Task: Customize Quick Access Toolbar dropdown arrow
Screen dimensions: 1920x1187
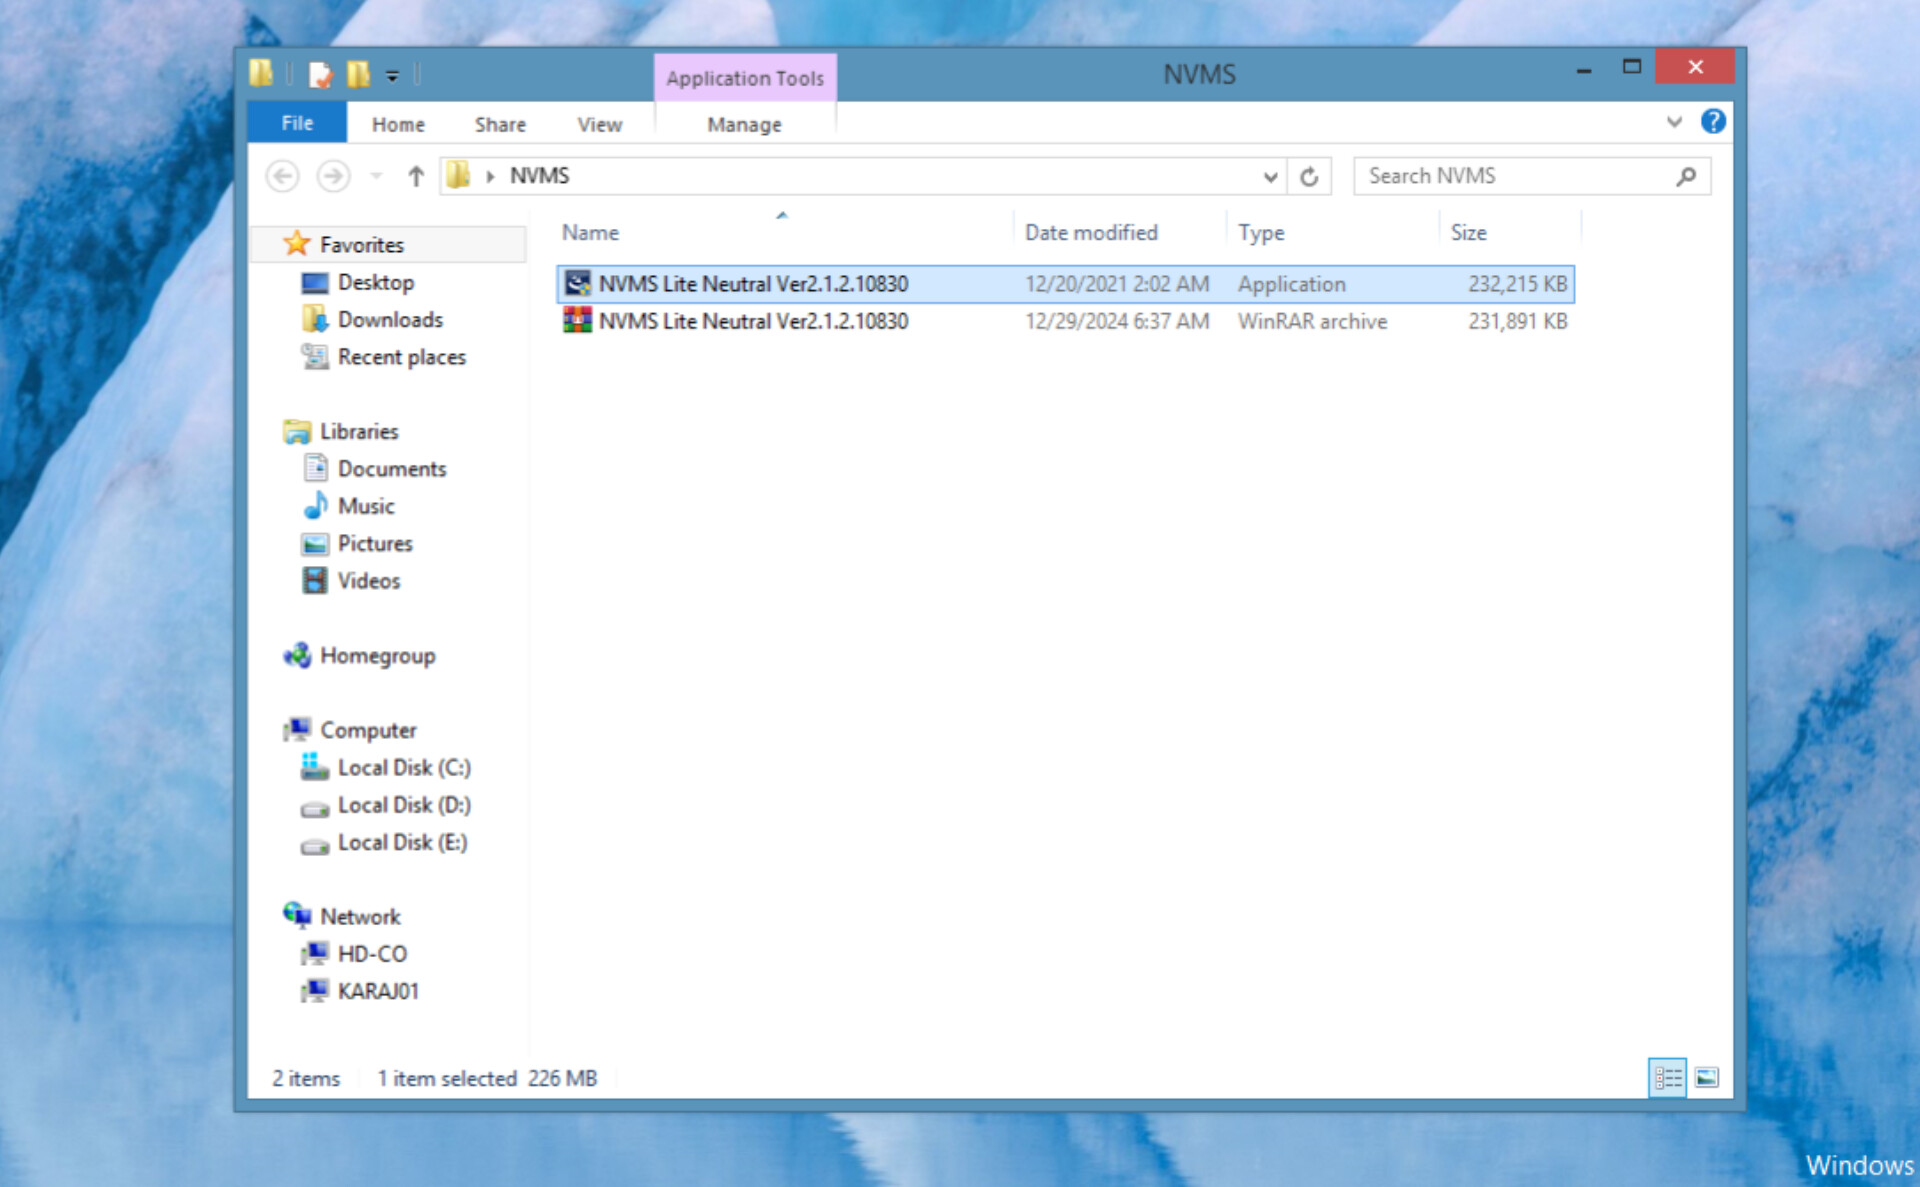Action: pos(392,75)
